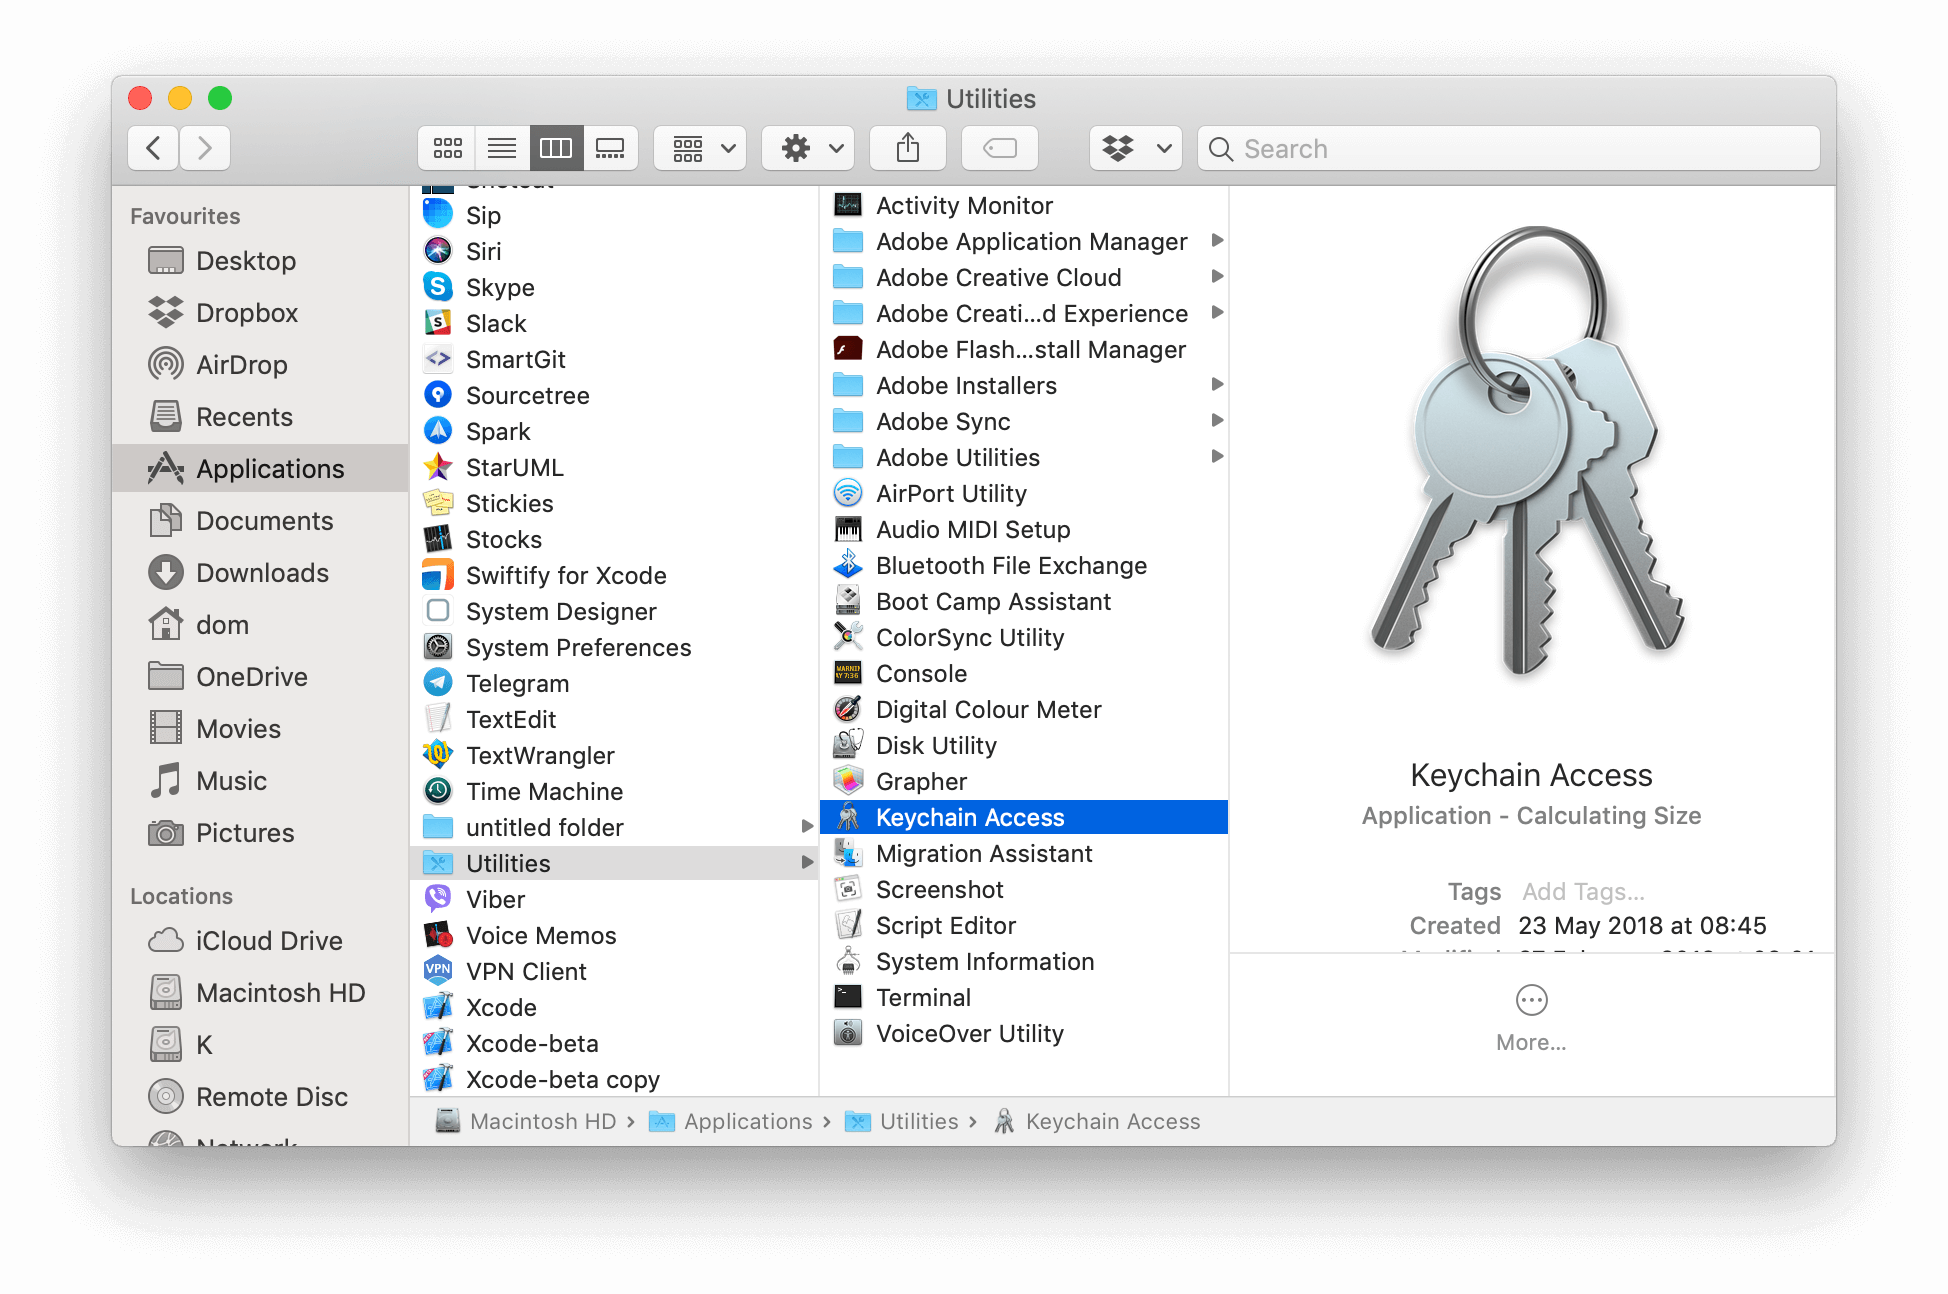Expand Adobe Creative Cloud submenu
The height and width of the screenshot is (1294, 1948).
(x=1217, y=277)
